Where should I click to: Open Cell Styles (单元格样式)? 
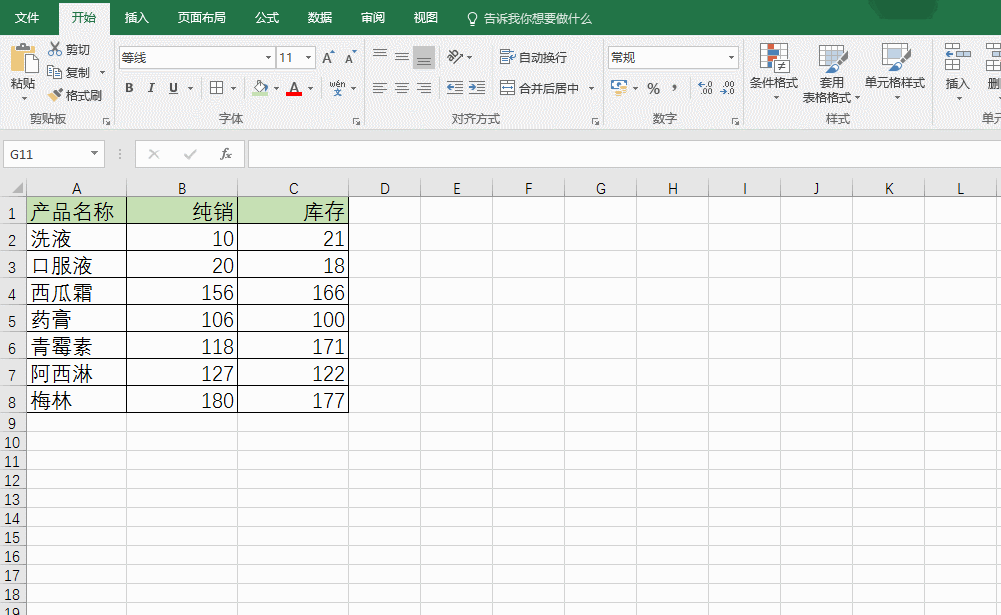pyautogui.click(x=895, y=73)
